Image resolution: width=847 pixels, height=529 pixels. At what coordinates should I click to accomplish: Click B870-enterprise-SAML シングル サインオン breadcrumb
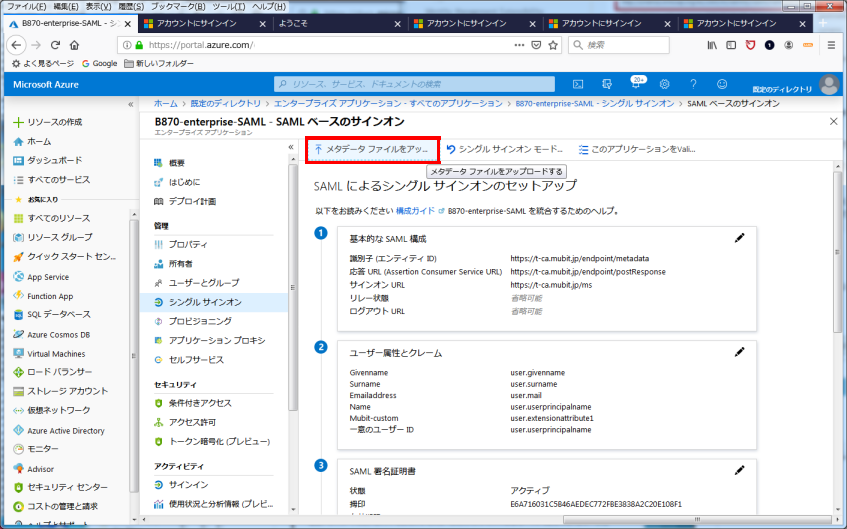pos(595,103)
